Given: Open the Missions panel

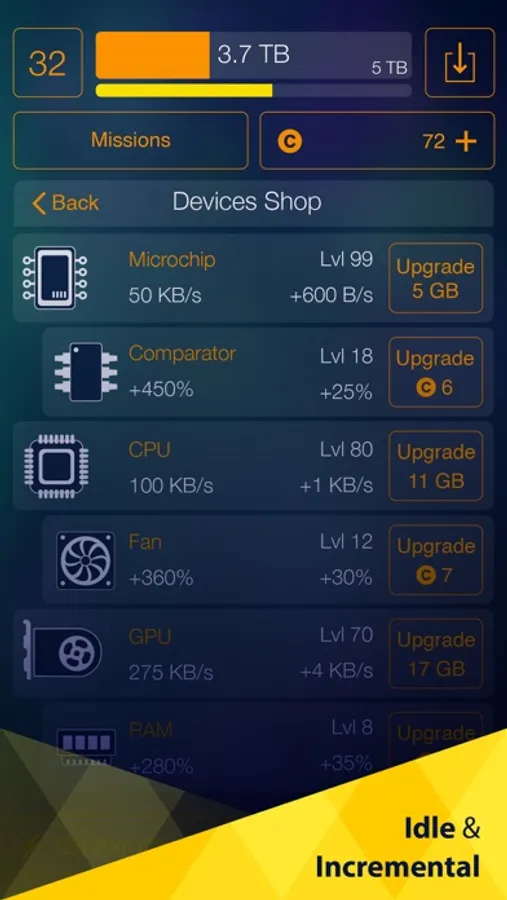Looking at the screenshot, I should tap(131, 140).
